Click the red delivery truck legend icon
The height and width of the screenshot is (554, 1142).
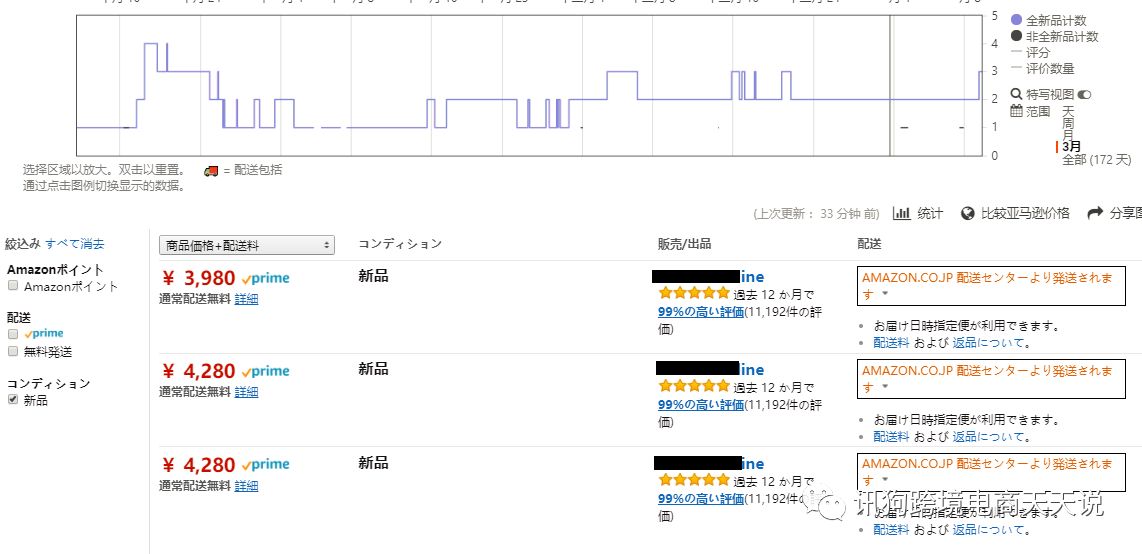(x=211, y=171)
